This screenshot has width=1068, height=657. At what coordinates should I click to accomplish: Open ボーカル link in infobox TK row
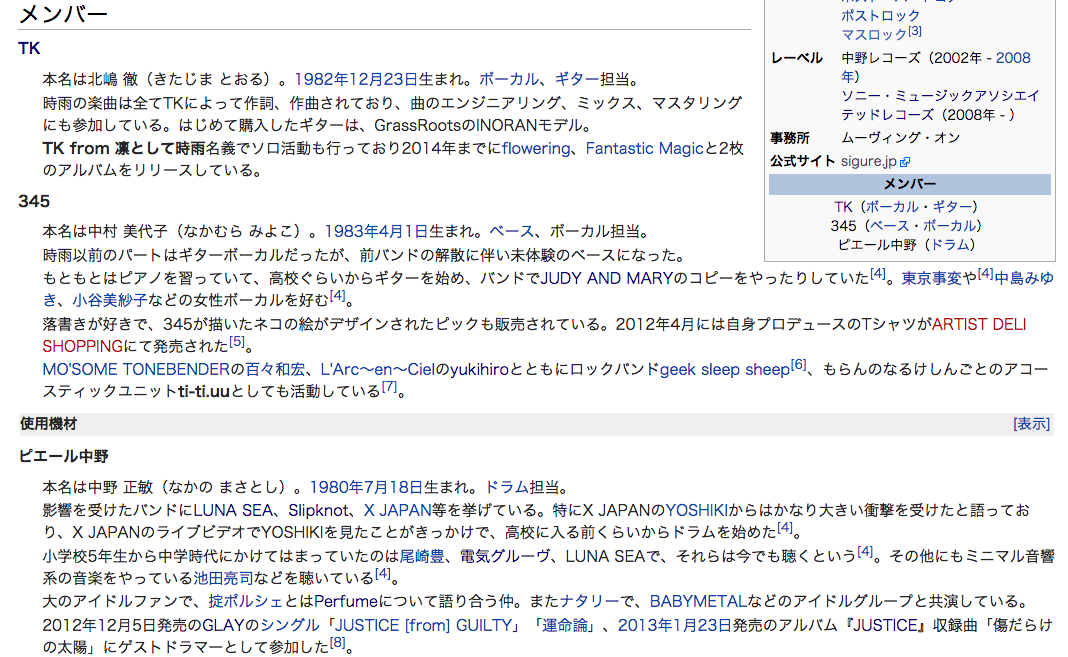tap(892, 207)
